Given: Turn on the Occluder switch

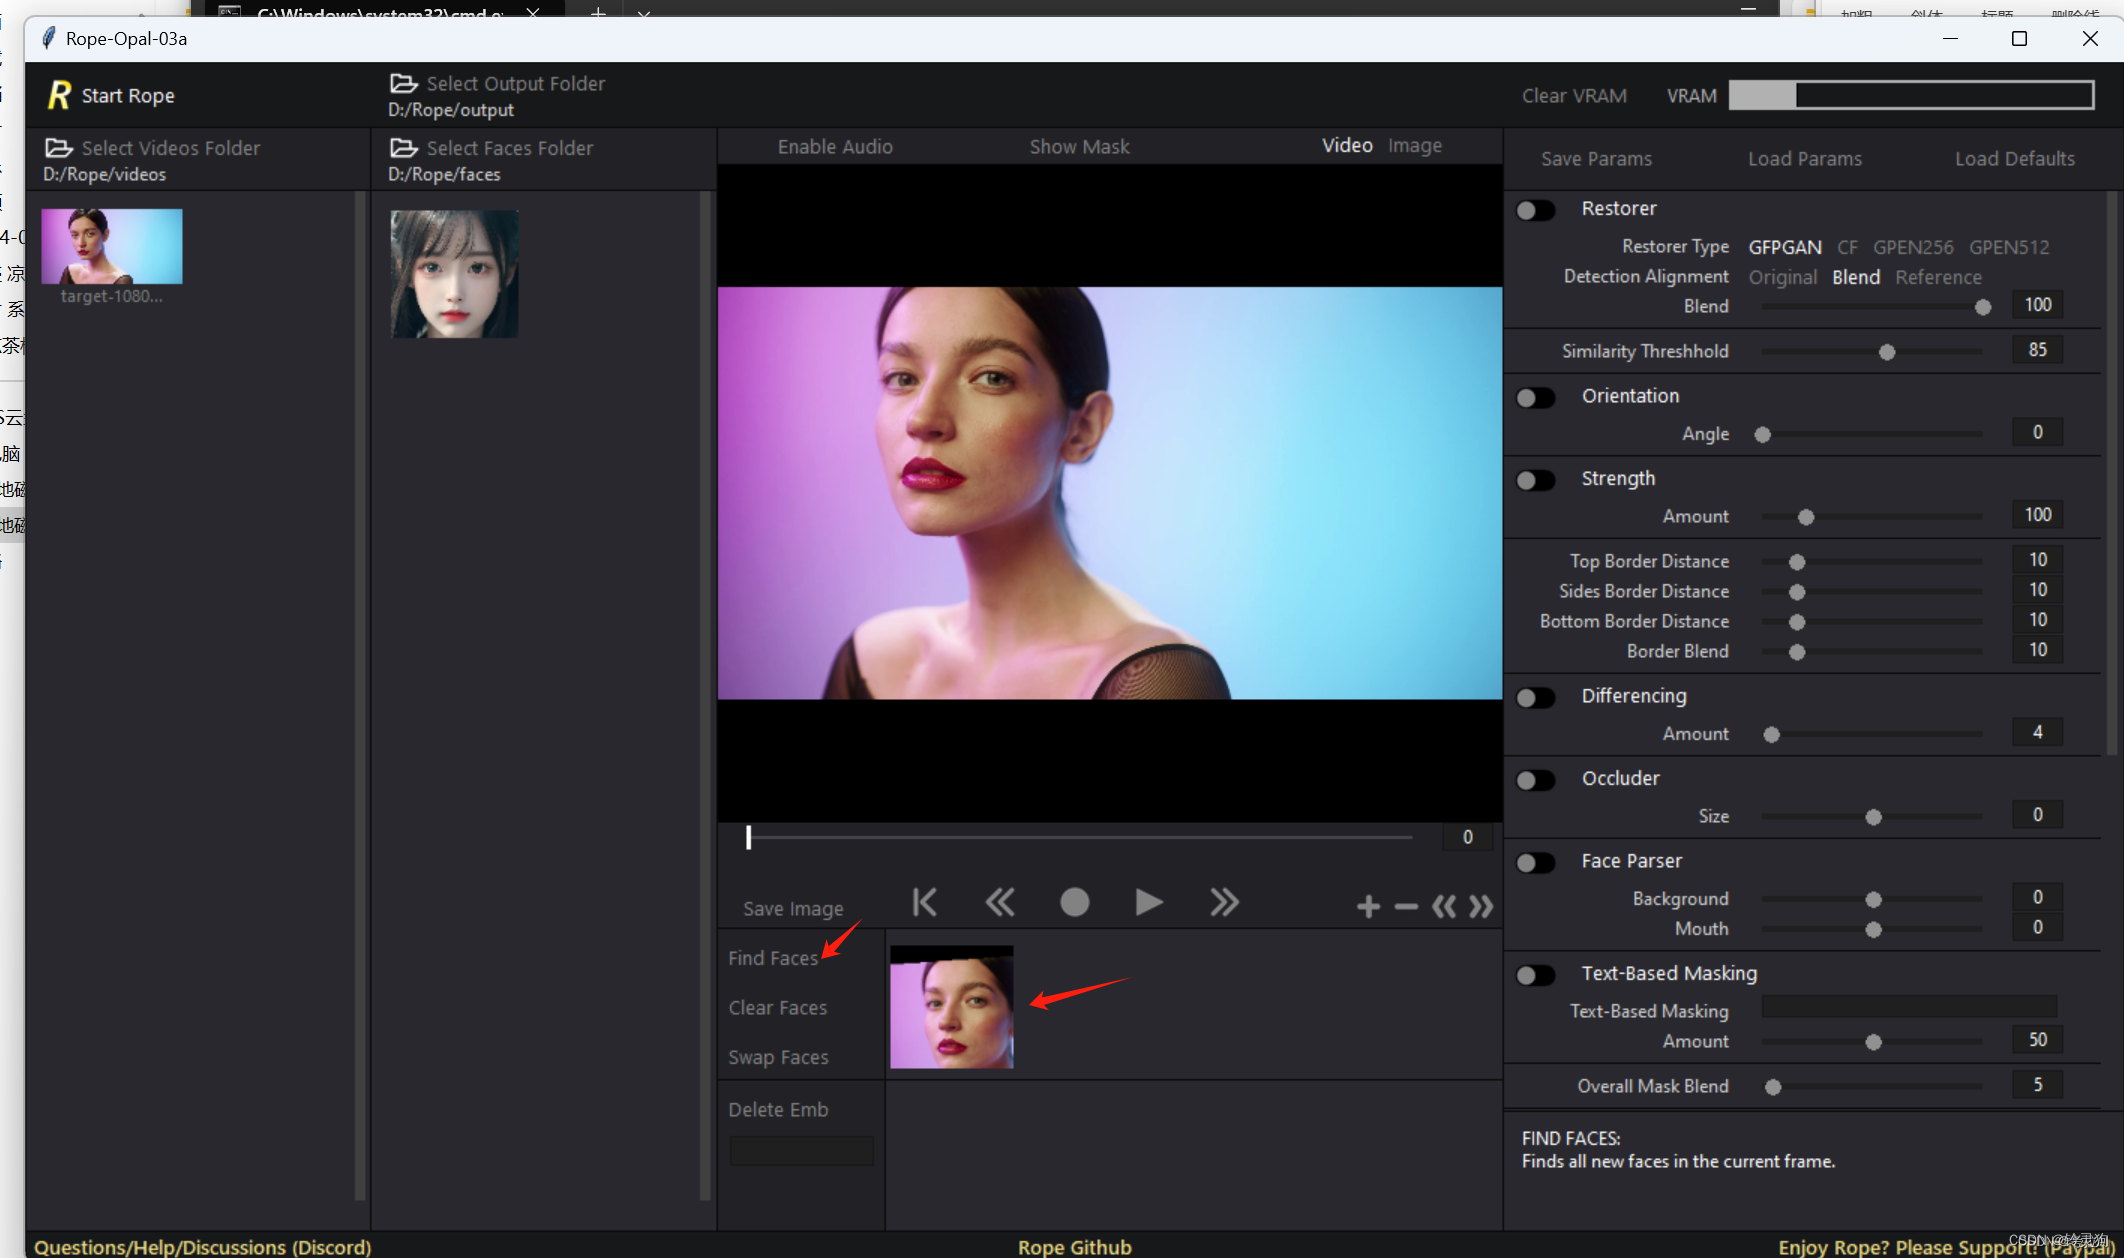Looking at the screenshot, I should click(x=1535, y=780).
